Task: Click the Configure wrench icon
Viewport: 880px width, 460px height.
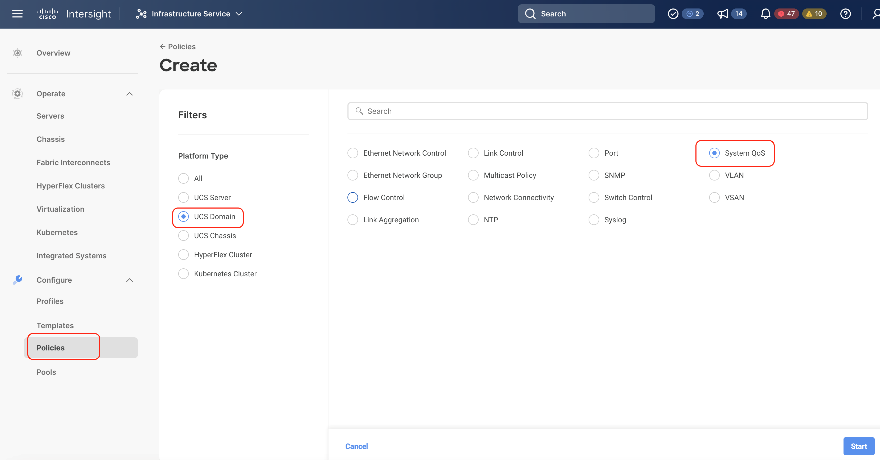Action: 17,280
